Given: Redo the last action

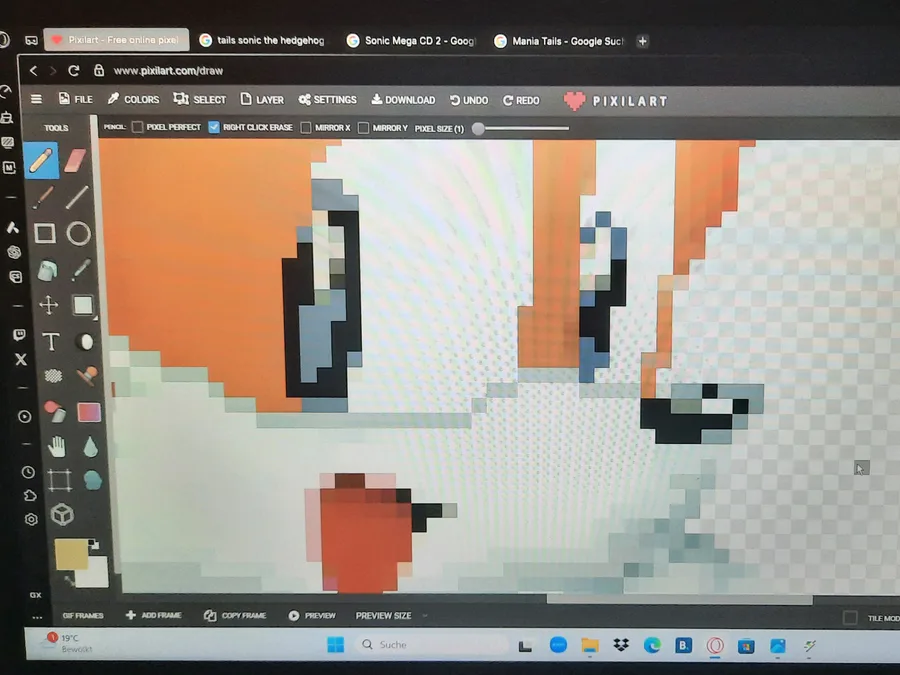Looking at the screenshot, I should (521, 100).
